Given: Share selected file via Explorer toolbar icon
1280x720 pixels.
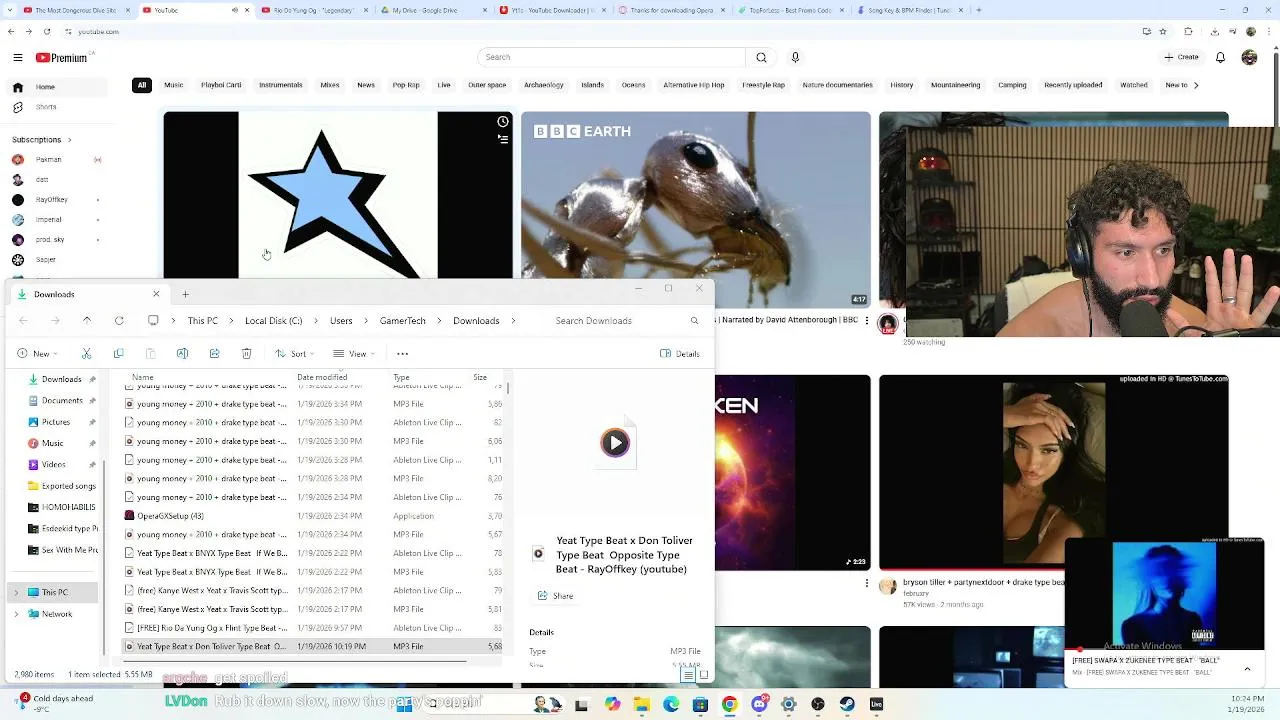Looking at the screenshot, I should [214, 354].
